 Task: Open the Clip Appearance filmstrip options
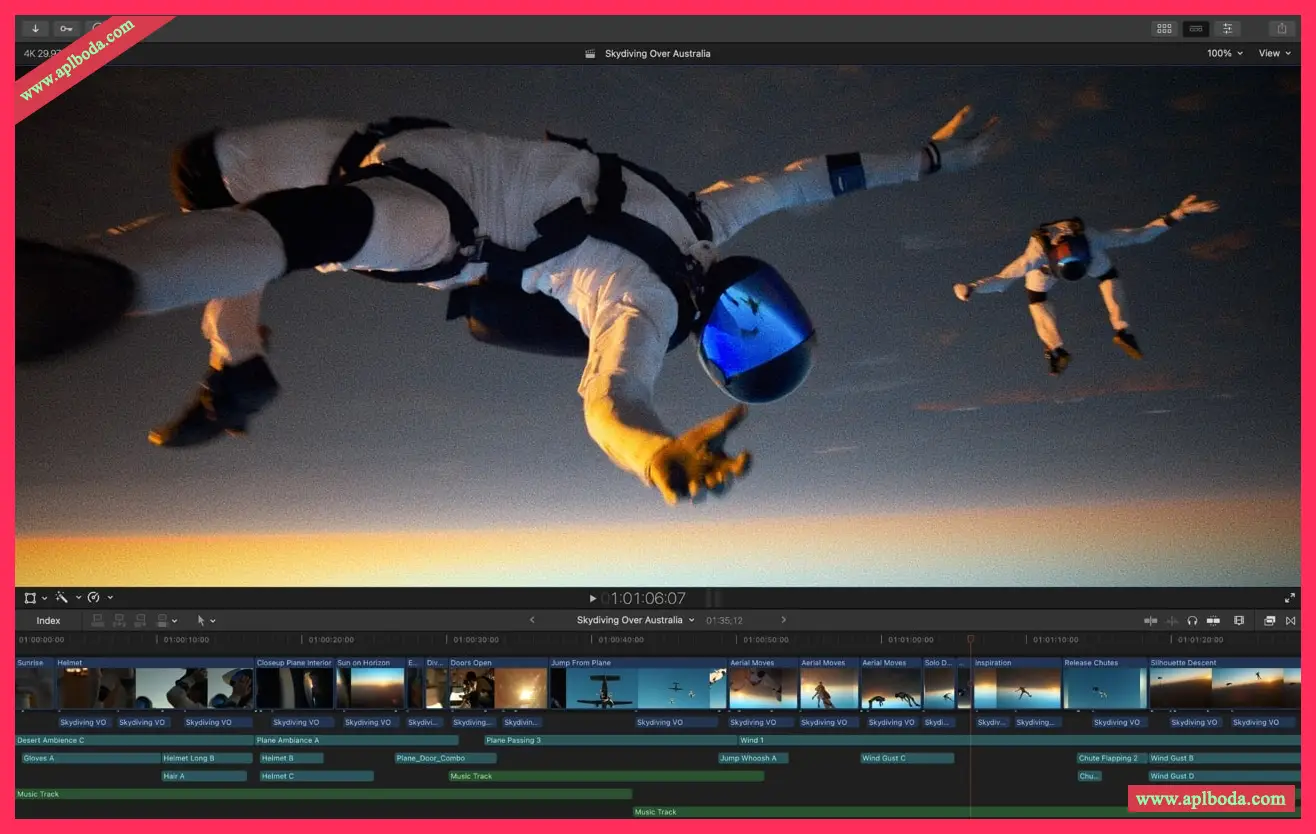tap(1239, 621)
